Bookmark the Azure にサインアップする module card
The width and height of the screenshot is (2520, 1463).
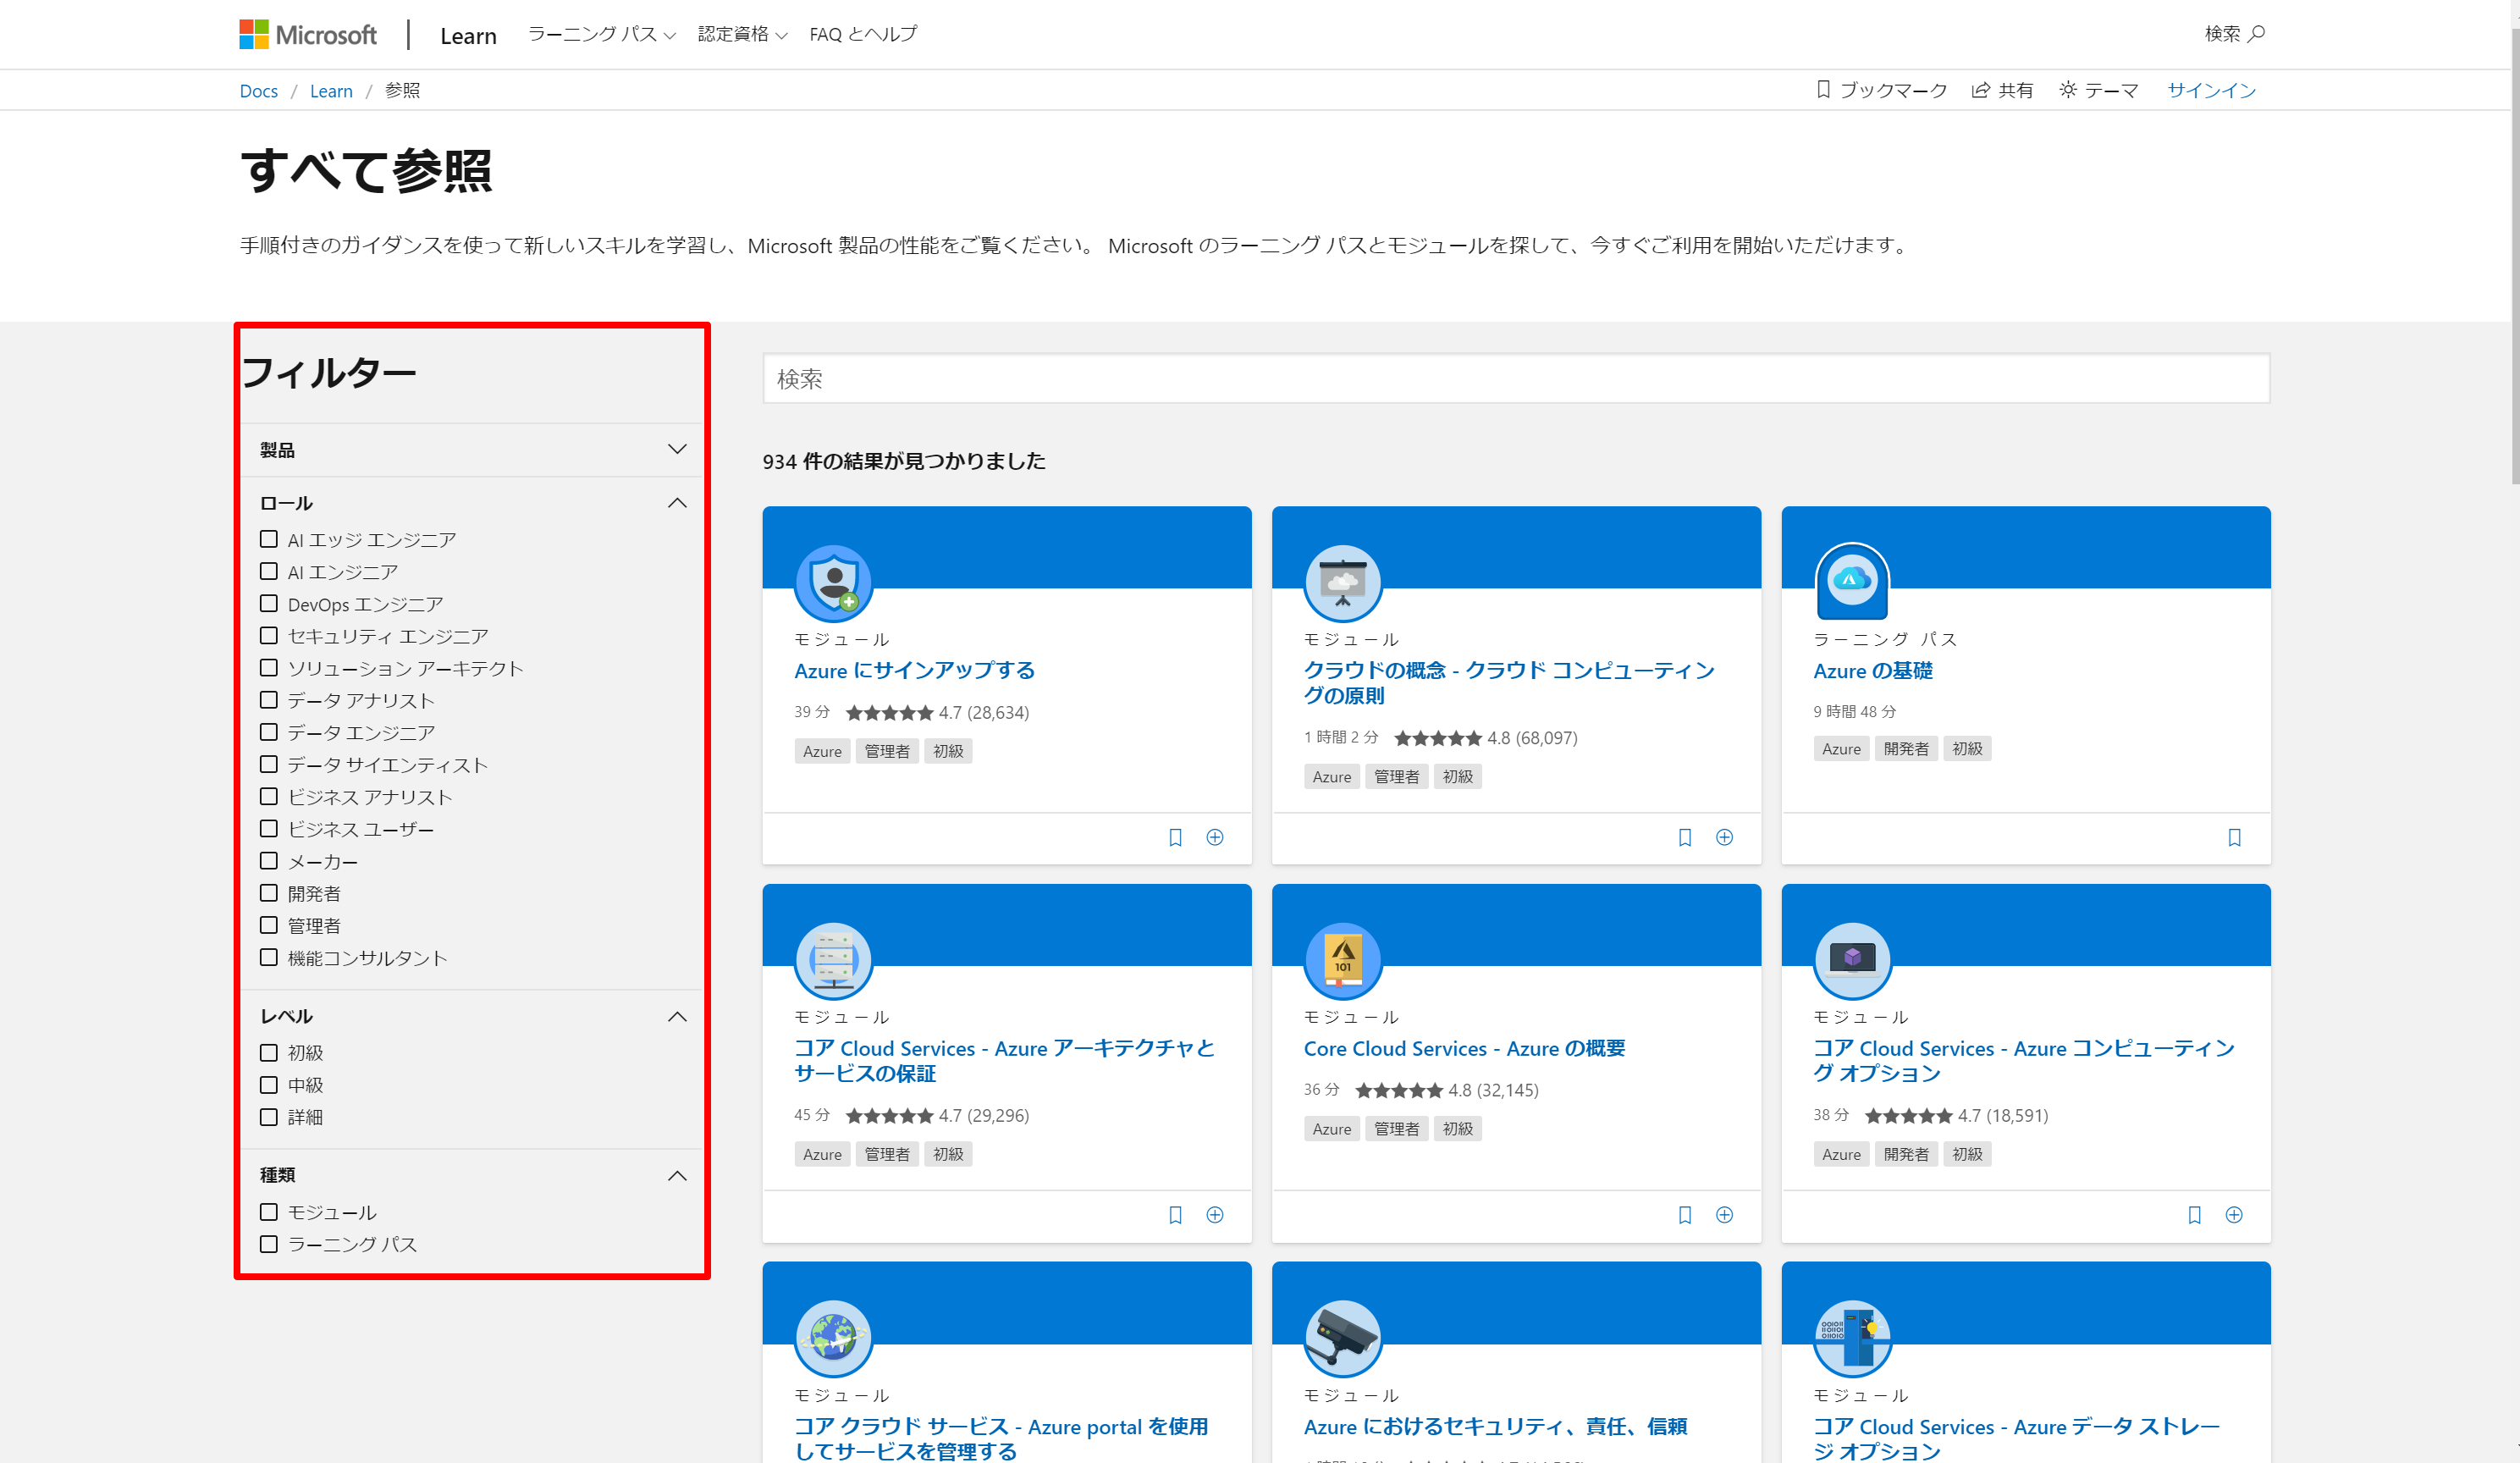pos(1175,838)
